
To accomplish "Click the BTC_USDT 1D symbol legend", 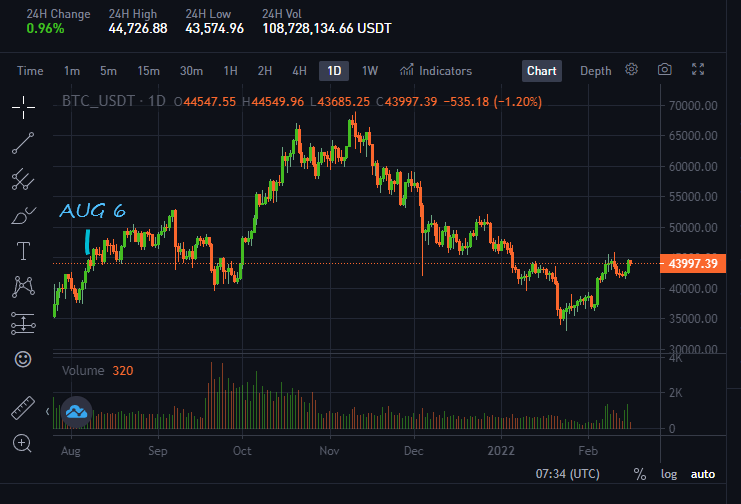I will click(114, 101).
